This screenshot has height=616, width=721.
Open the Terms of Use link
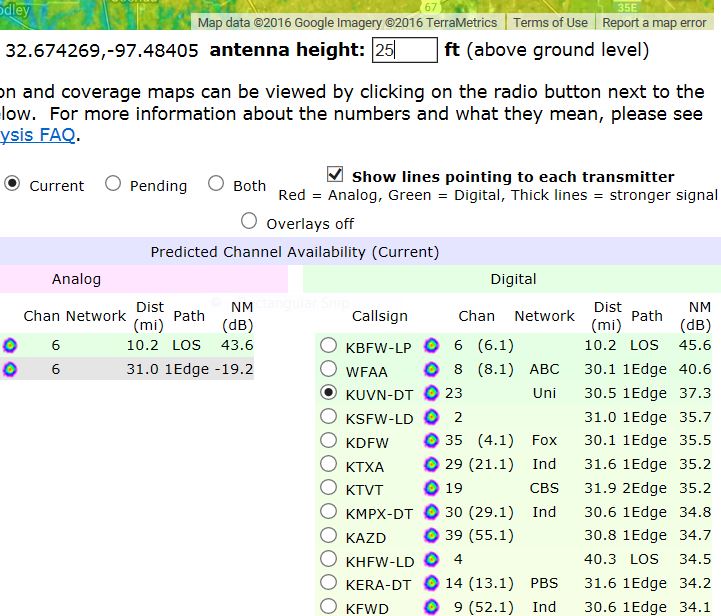click(x=550, y=22)
